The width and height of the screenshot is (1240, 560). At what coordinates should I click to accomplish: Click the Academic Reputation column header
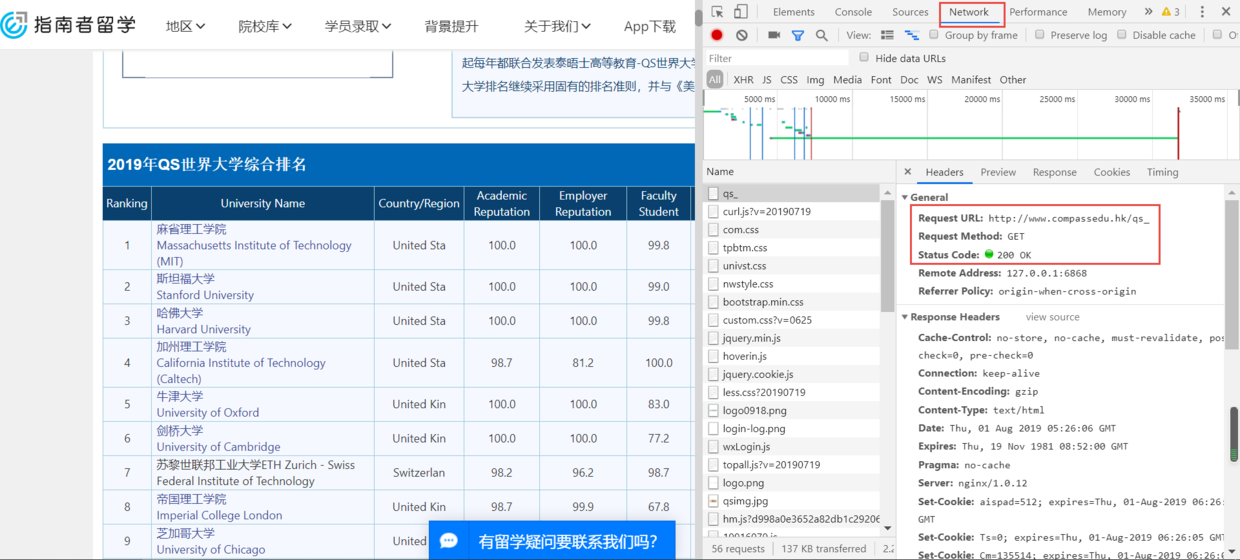[x=502, y=204]
